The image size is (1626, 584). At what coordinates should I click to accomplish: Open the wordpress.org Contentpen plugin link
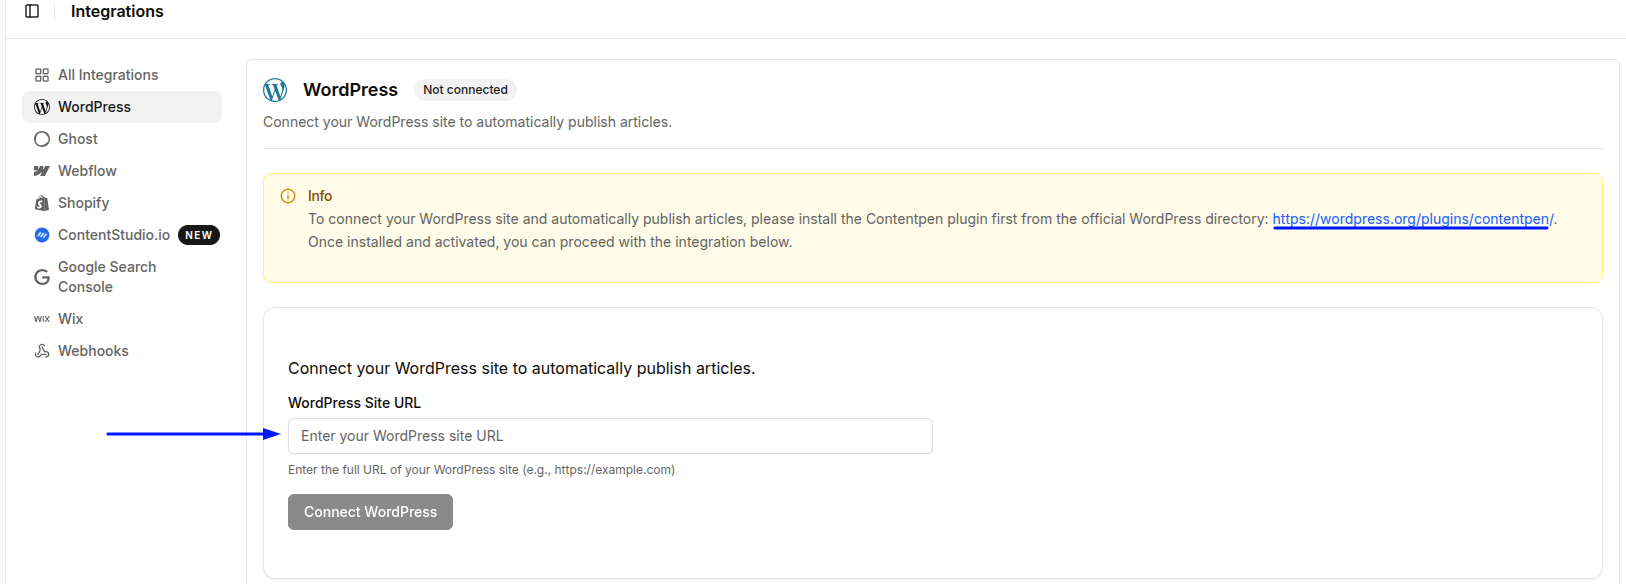(1413, 219)
